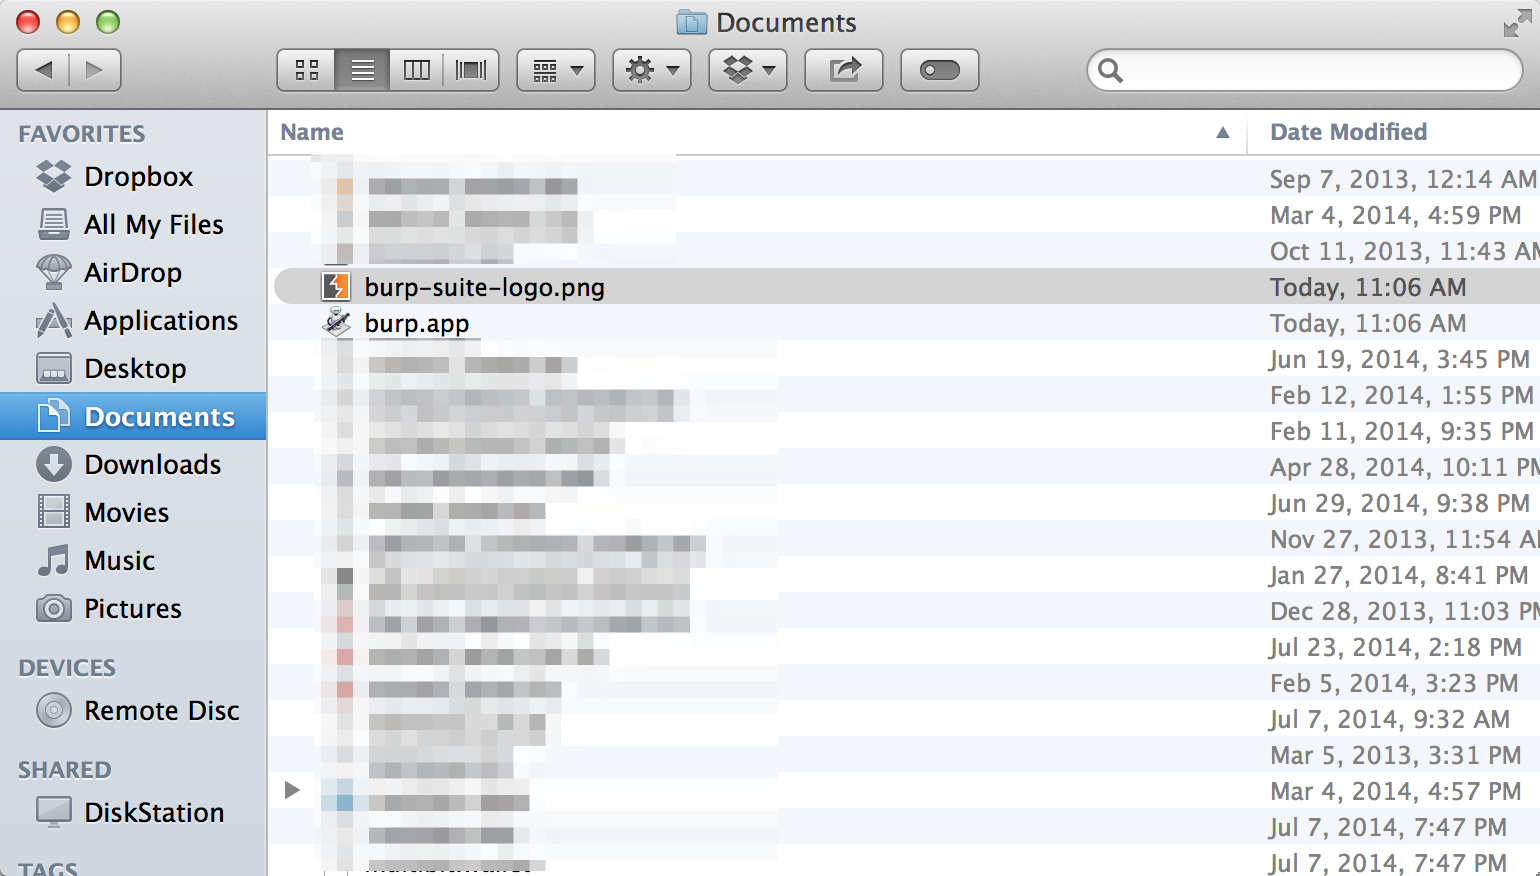Open AirDrop from the sidebar
Image resolution: width=1540 pixels, height=876 pixels.
point(132,273)
